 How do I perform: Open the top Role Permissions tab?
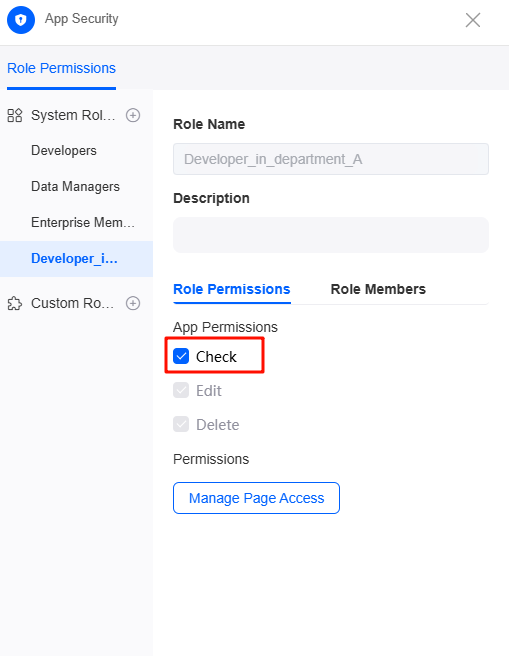point(61,68)
